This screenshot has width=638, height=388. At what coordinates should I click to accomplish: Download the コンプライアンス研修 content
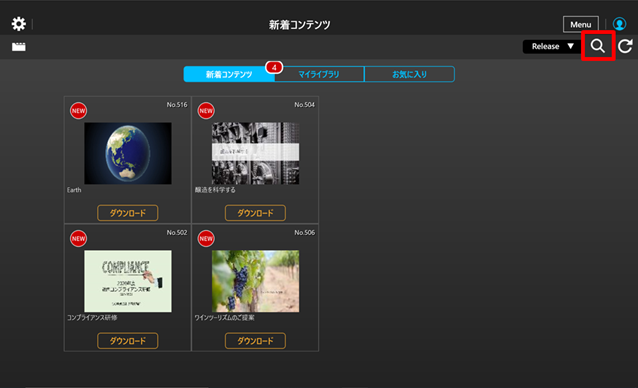pos(128,340)
